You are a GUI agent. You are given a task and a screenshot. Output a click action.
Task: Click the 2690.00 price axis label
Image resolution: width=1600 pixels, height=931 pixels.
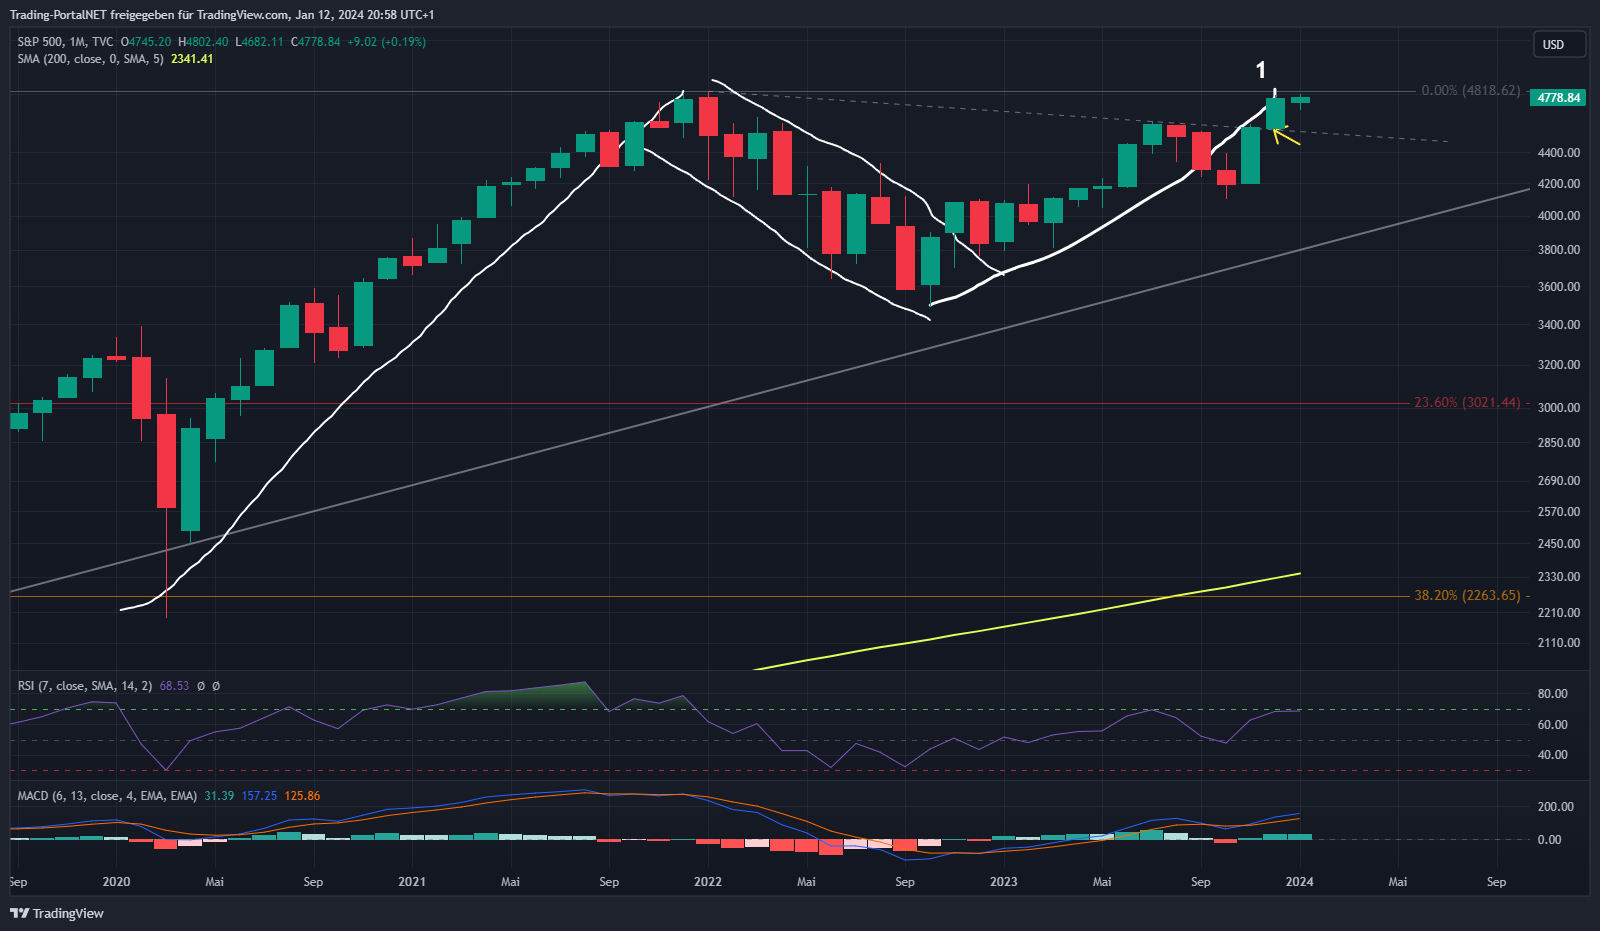point(1559,481)
